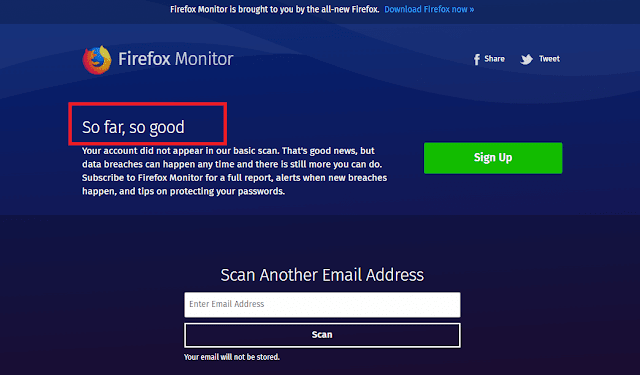Click 'Your email will not be stored.' note
Image resolution: width=640 pixels, height=375 pixels.
[x=232, y=357]
